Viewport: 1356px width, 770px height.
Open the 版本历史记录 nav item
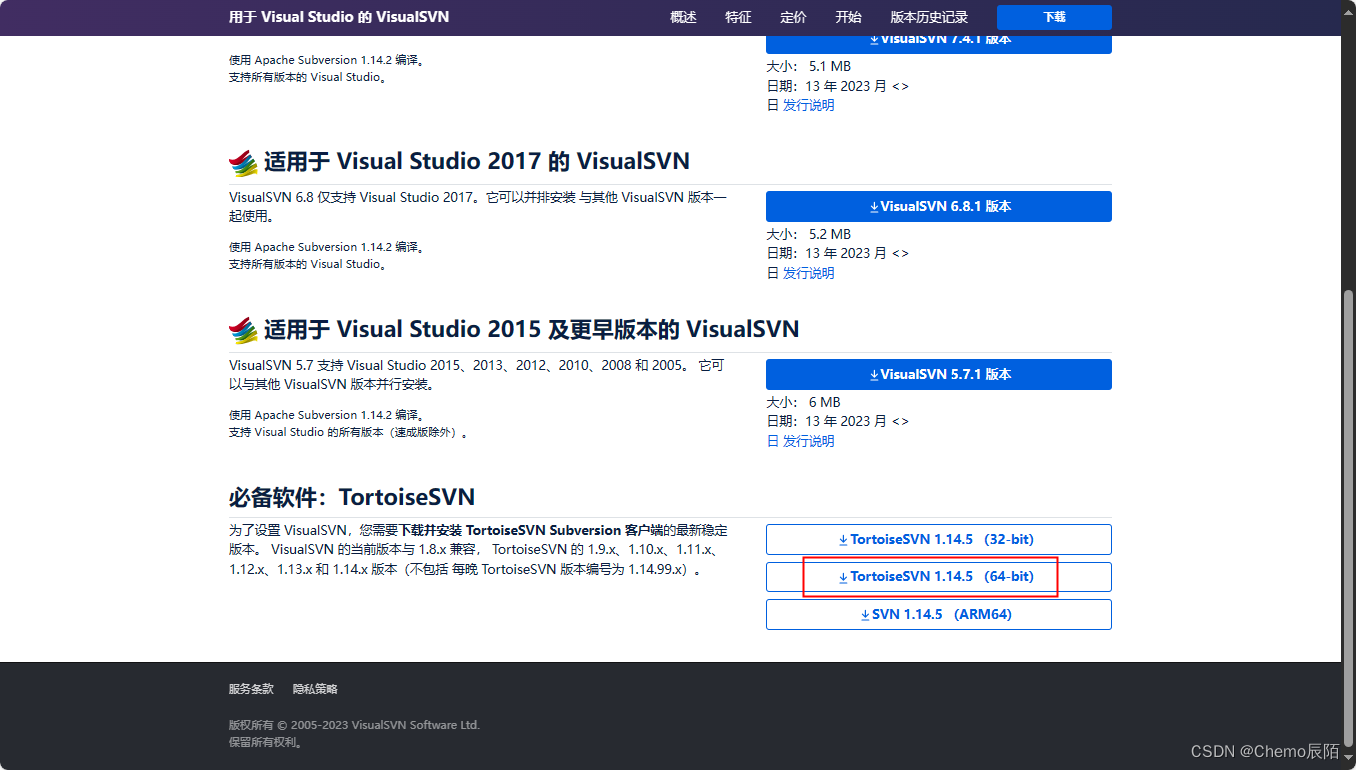click(929, 18)
